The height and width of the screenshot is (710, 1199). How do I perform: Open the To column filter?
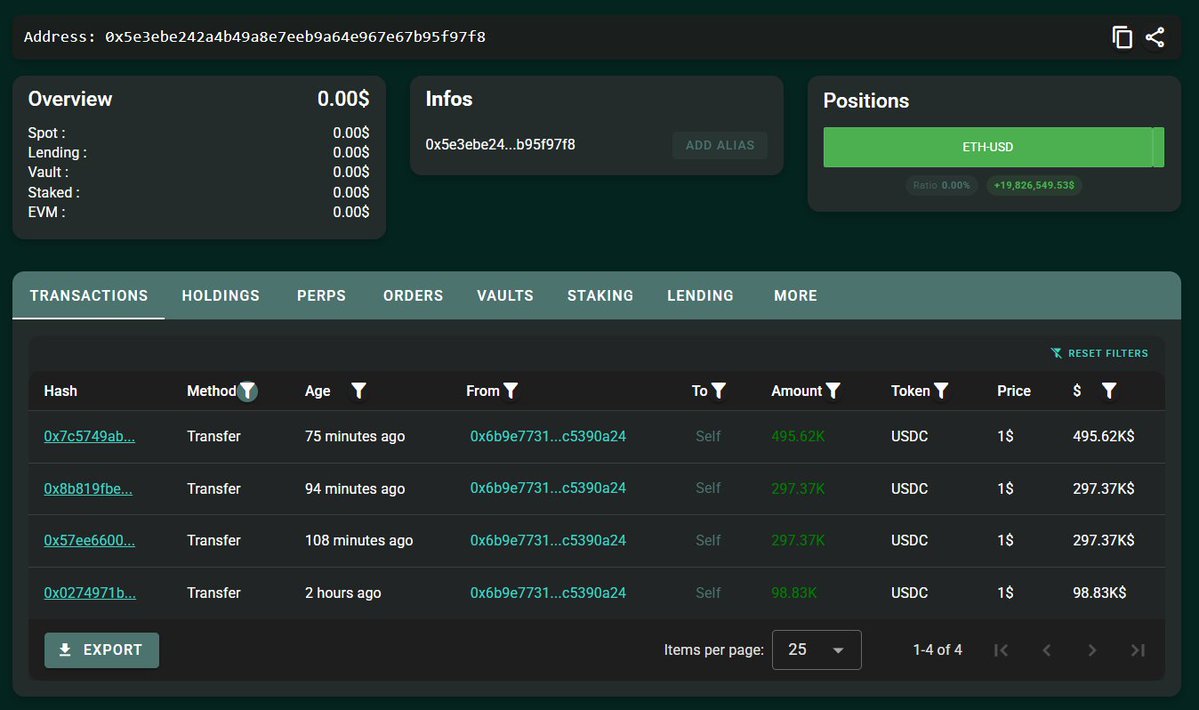(x=718, y=391)
